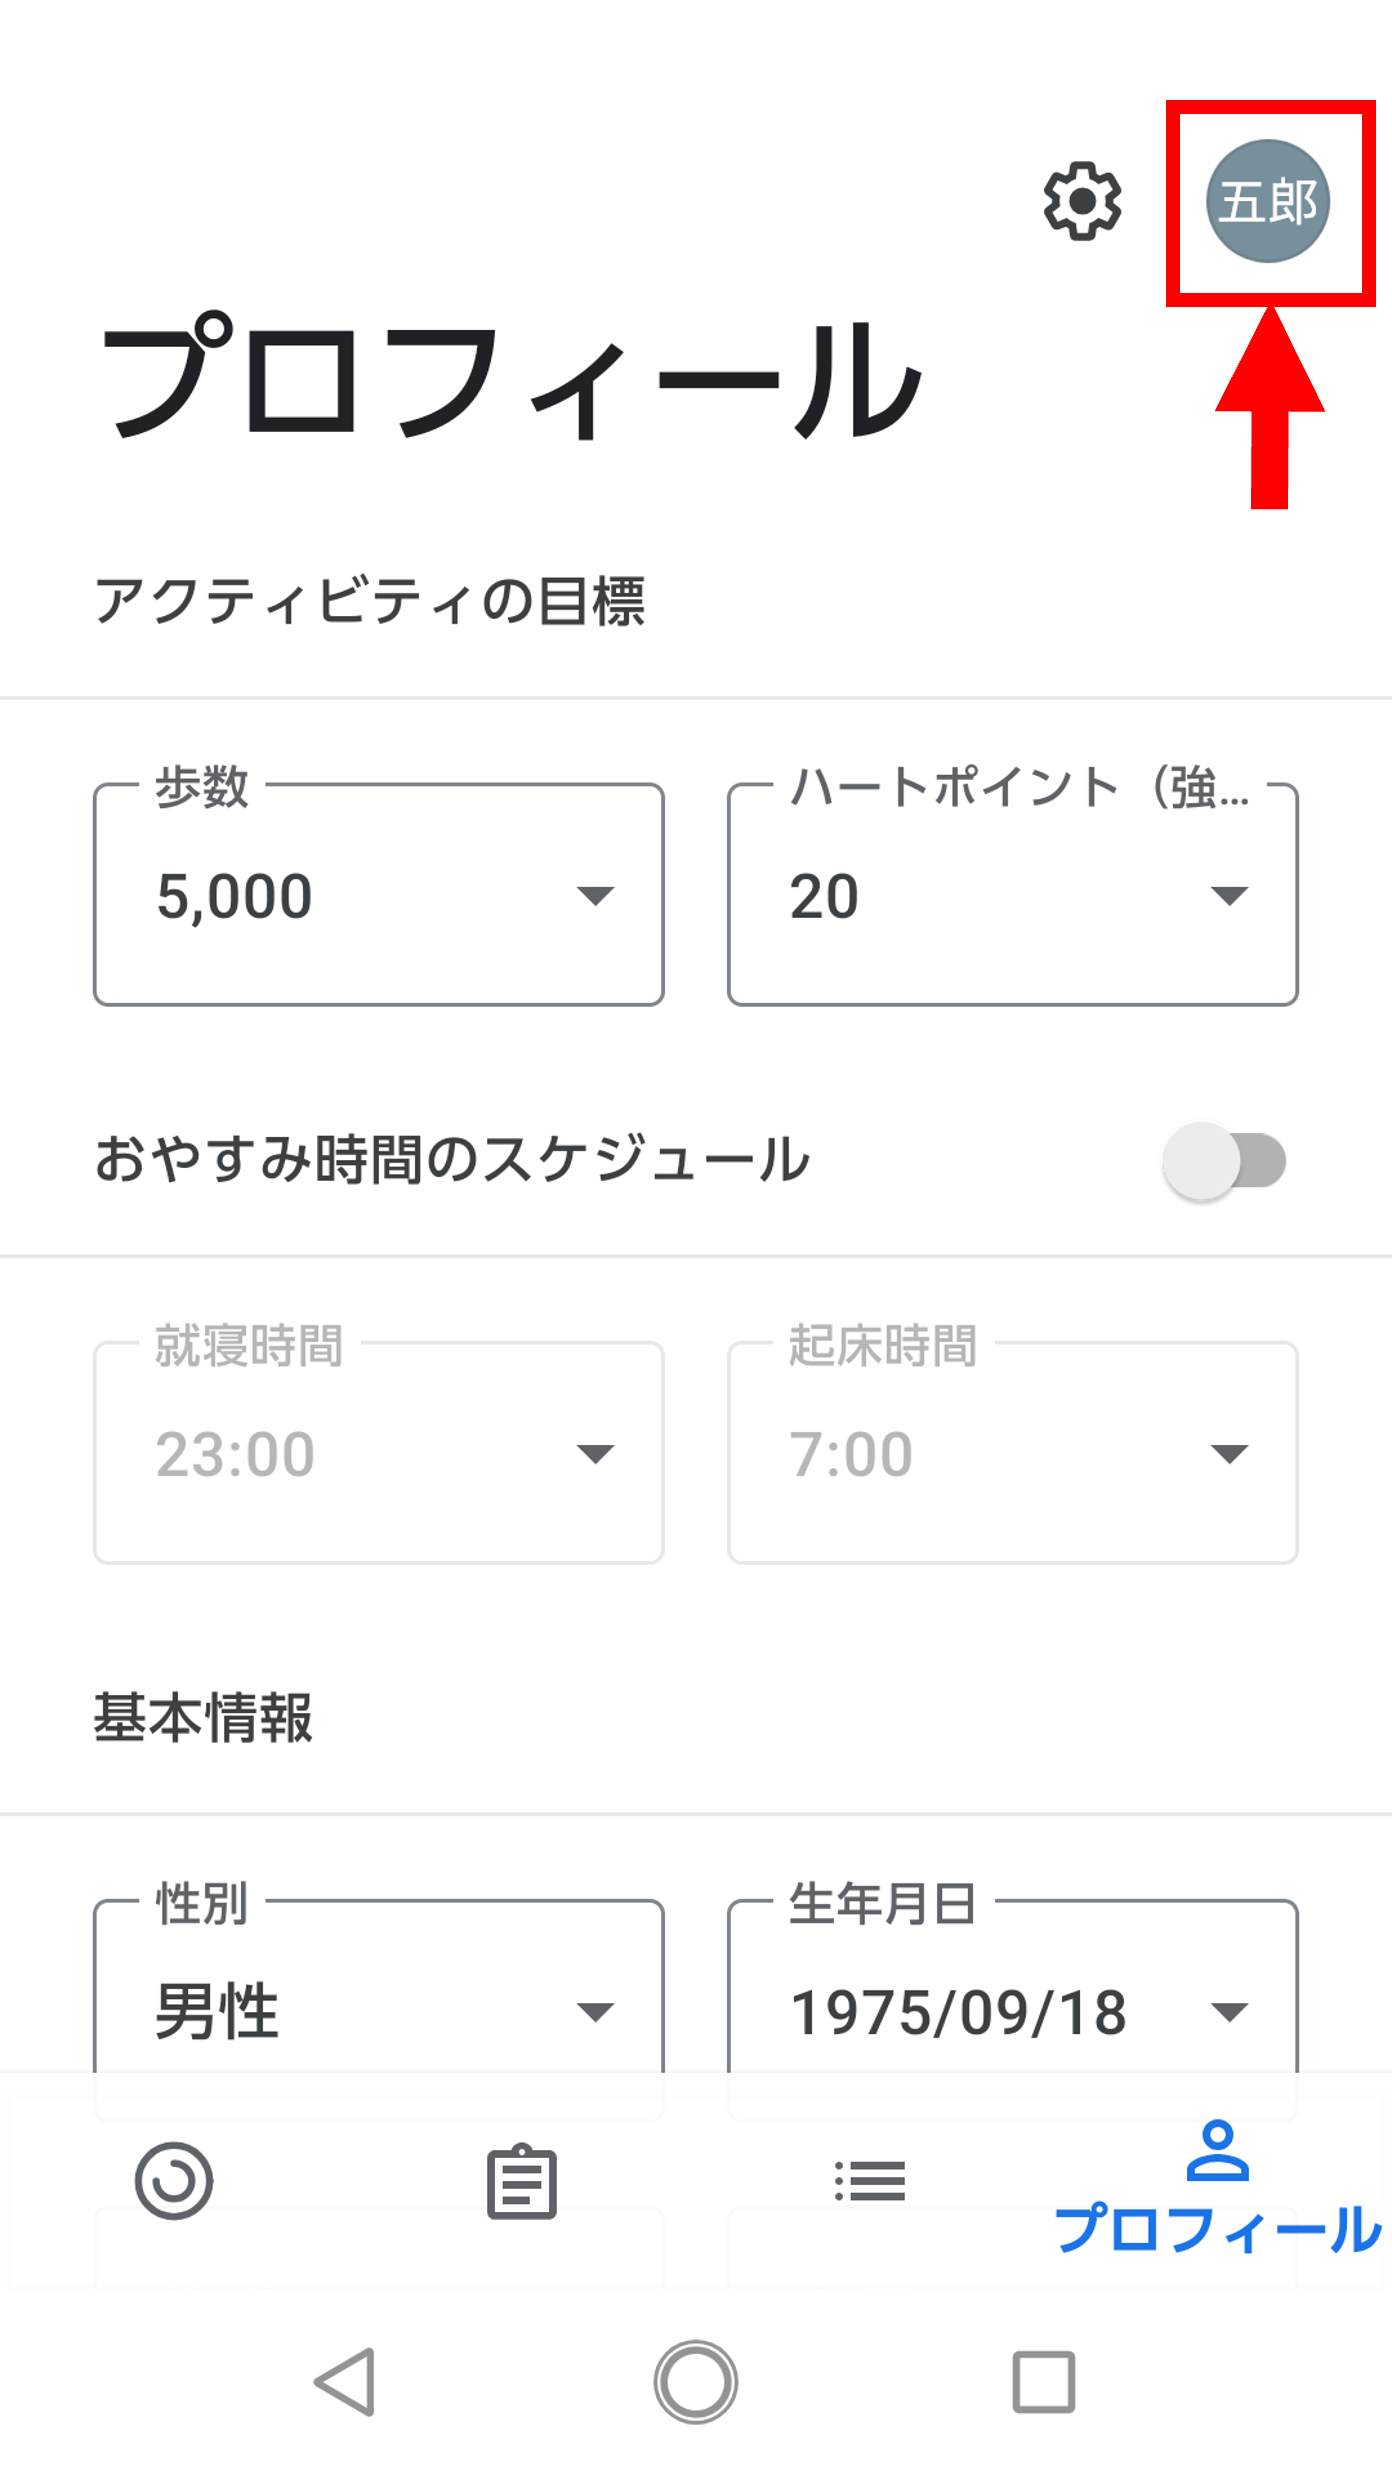Viewport: 1392px width, 2475px height.
Task: Open the Home rings tab icon
Action: [x=174, y=2181]
